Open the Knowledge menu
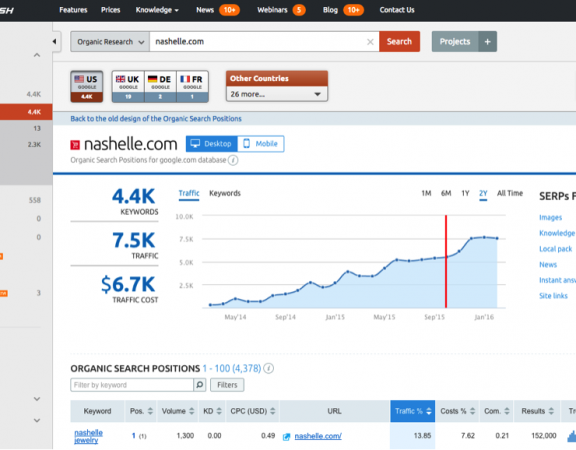 pyautogui.click(x=157, y=10)
